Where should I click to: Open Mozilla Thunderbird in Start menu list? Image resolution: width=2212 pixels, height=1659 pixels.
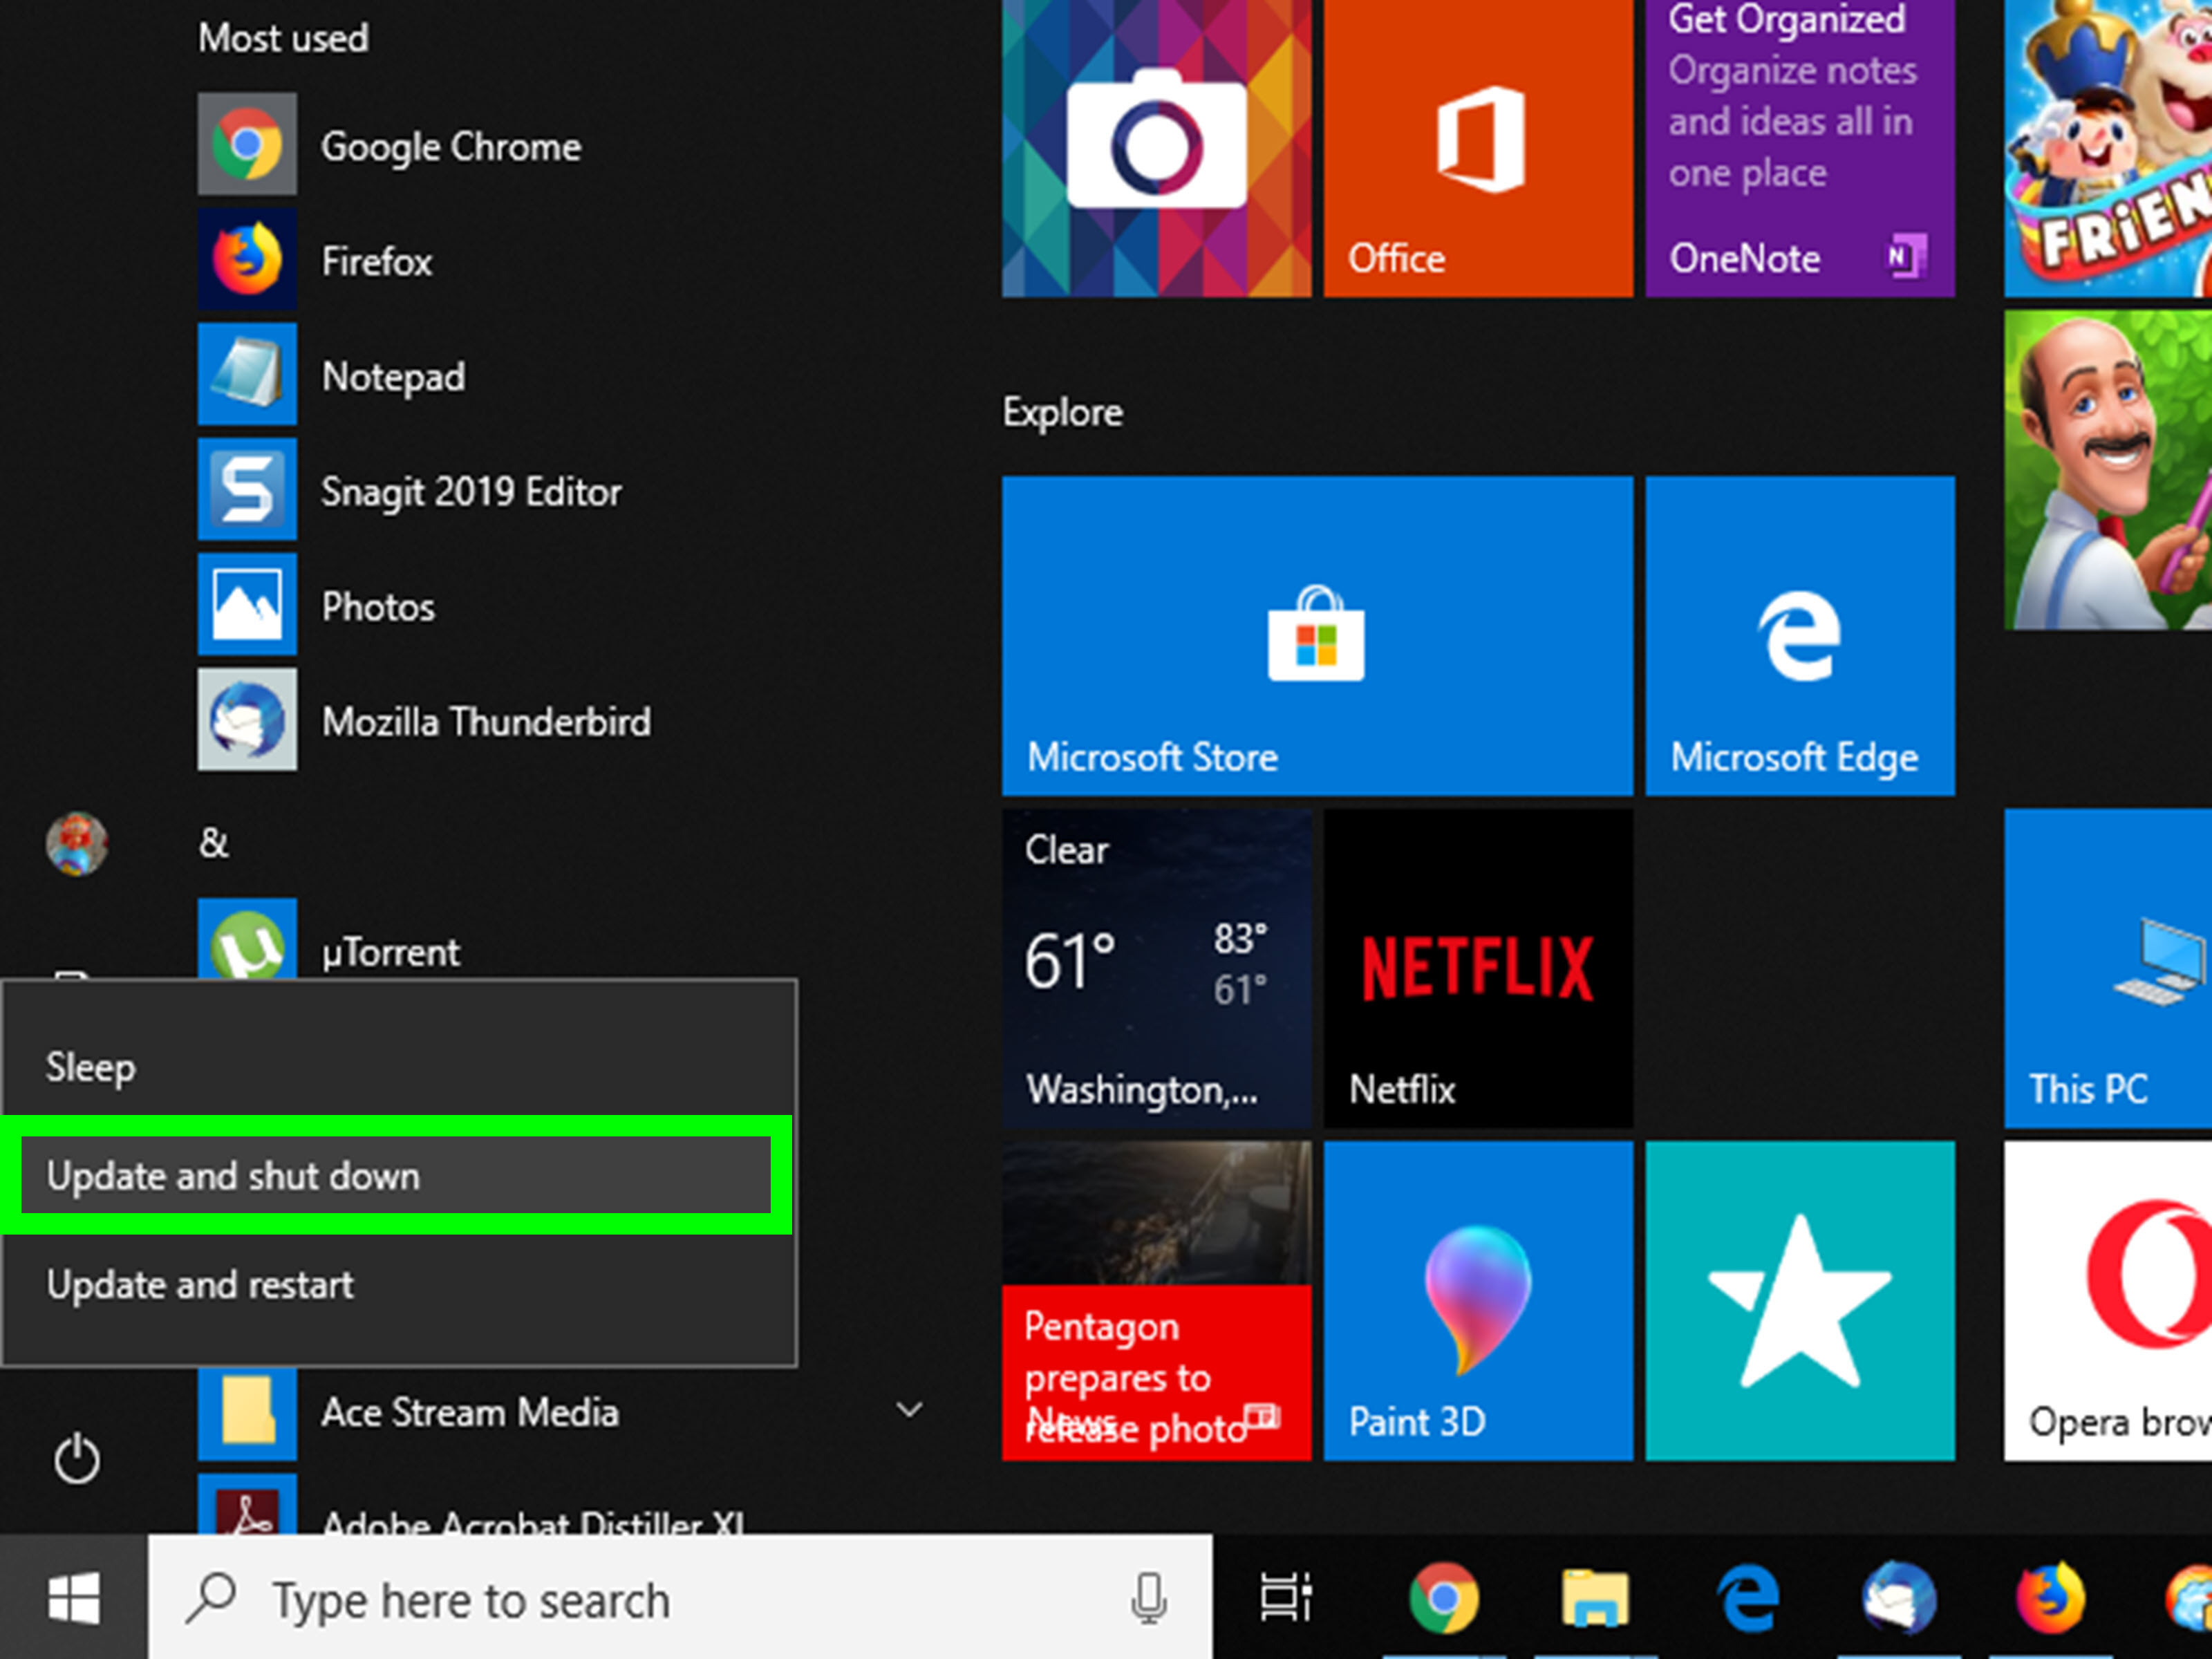coord(560,720)
